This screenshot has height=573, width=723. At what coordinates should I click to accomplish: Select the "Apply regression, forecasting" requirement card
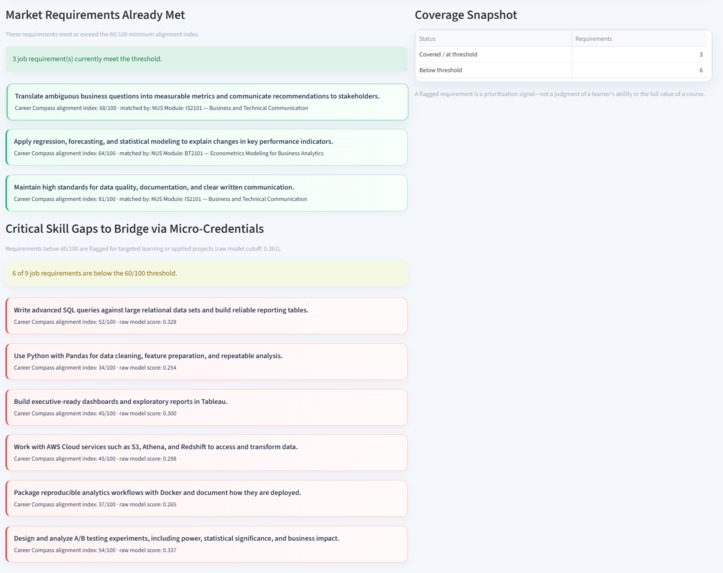pyautogui.click(x=206, y=147)
